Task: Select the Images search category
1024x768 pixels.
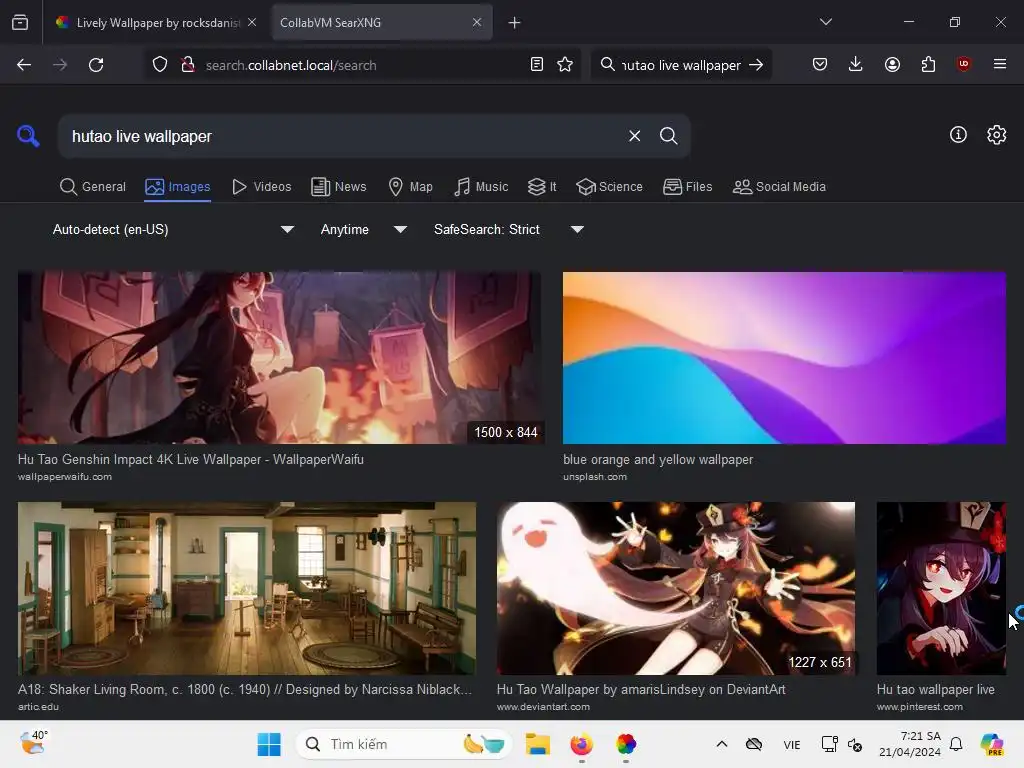Action: [x=178, y=187]
